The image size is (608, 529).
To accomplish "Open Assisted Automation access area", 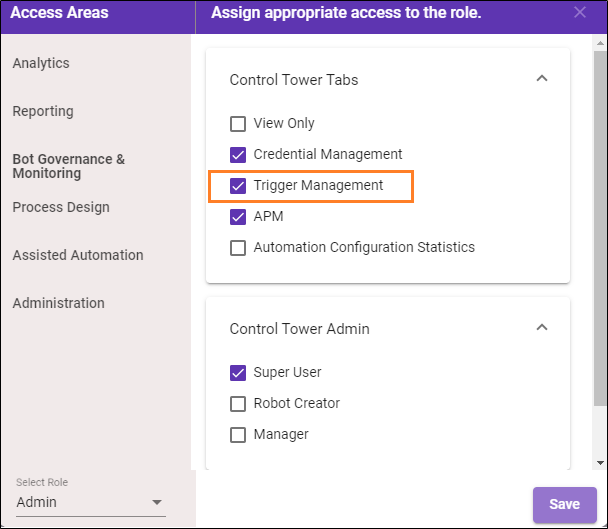I will point(78,255).
